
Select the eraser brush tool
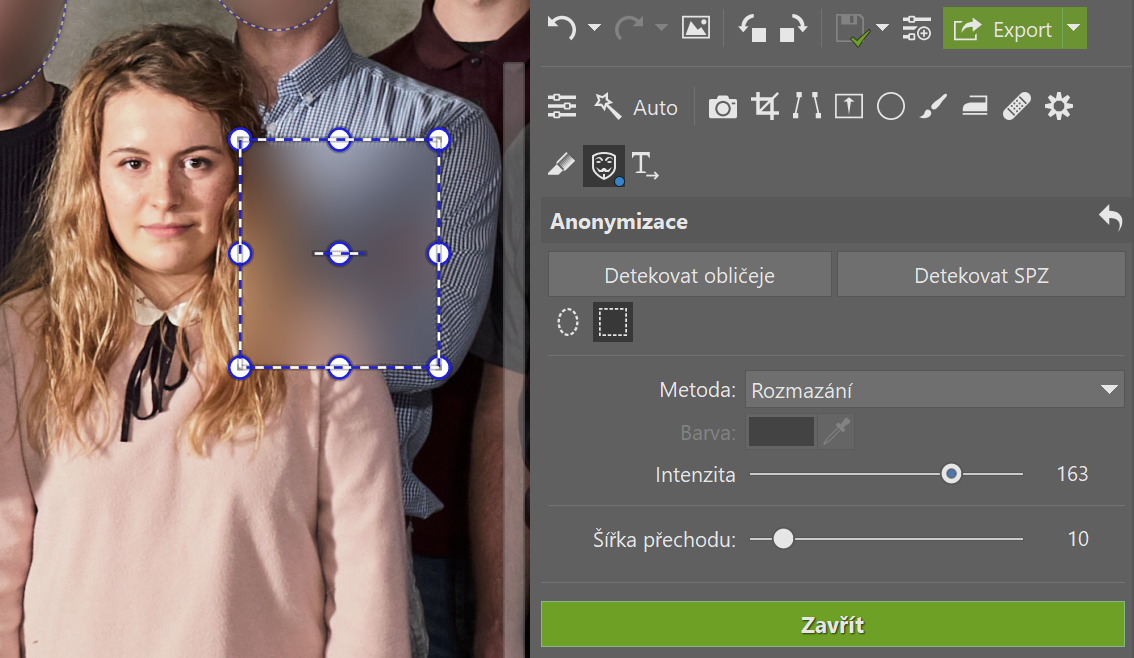[561, 165]
